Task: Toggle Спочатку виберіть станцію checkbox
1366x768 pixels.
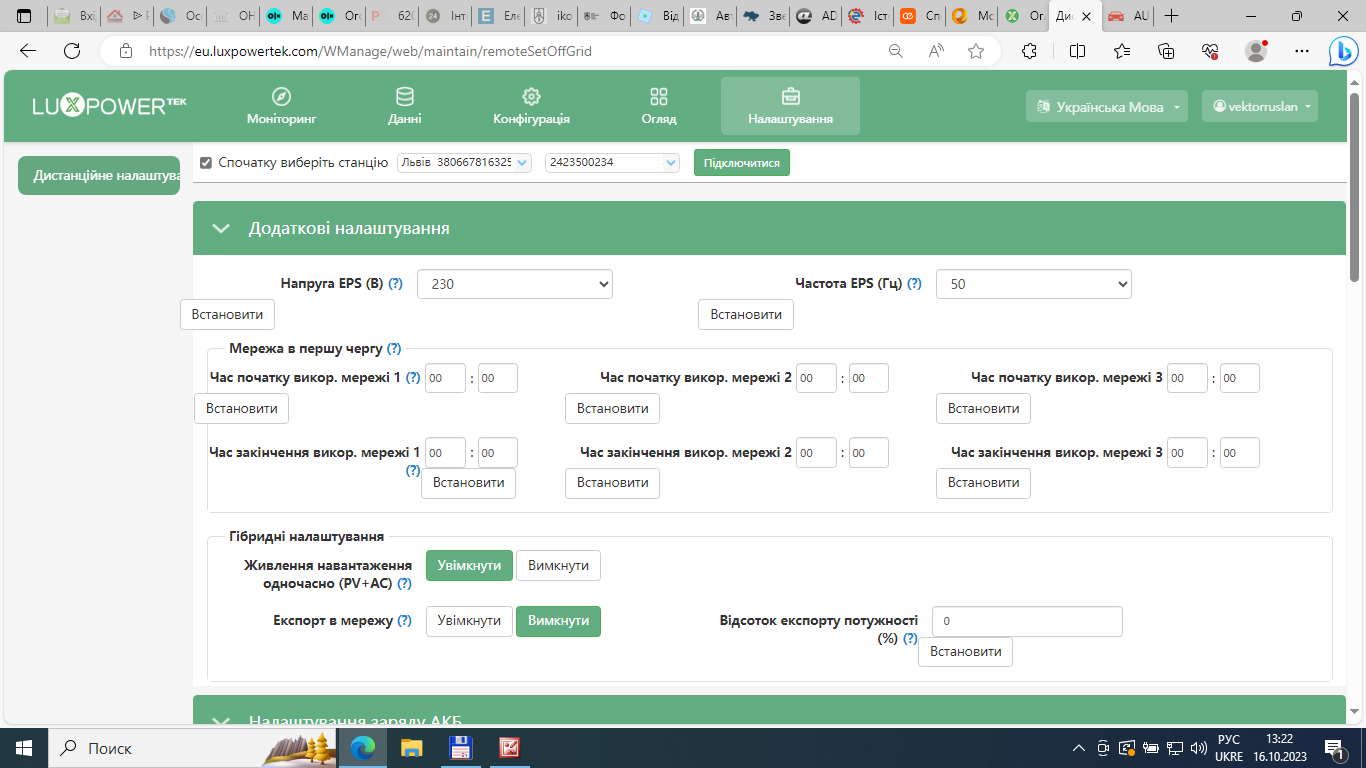Action: point(206,163)
